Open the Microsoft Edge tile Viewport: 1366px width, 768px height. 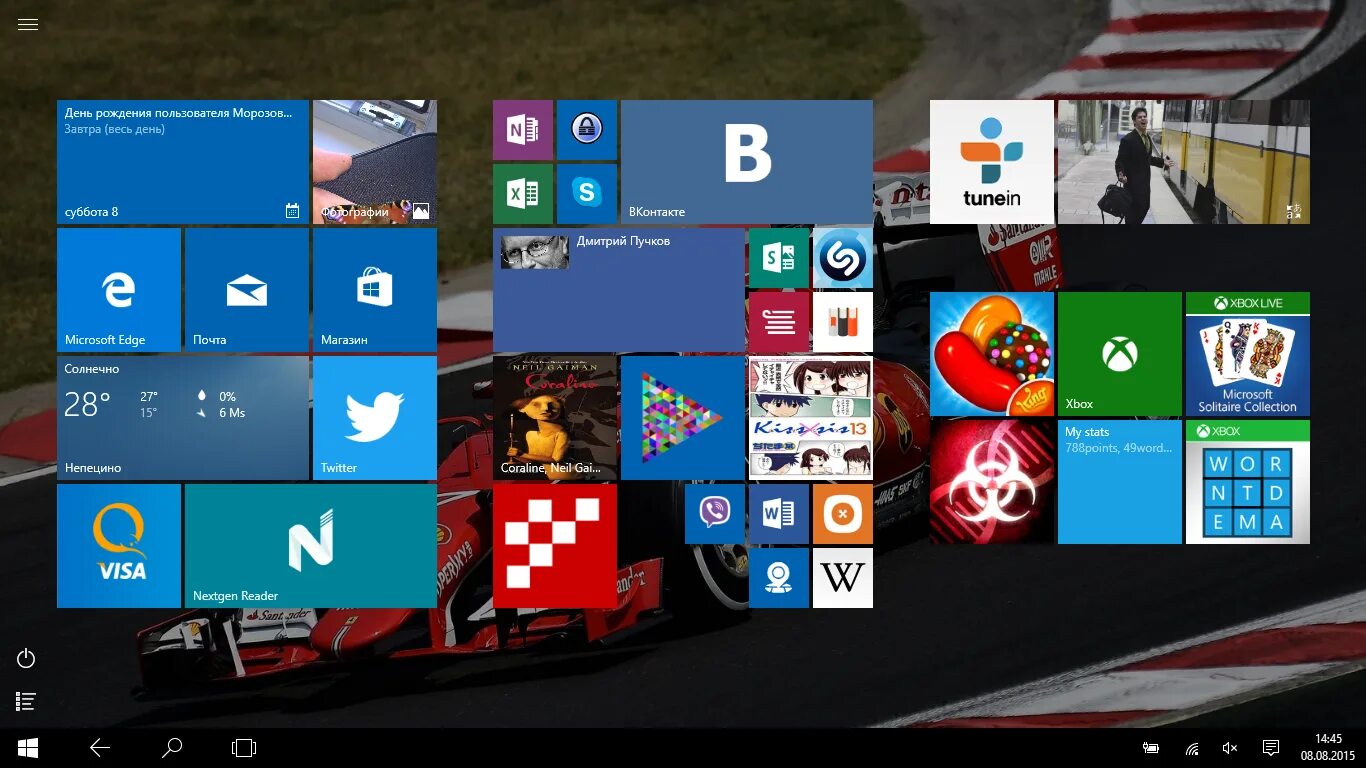click(x=119, y=290)
